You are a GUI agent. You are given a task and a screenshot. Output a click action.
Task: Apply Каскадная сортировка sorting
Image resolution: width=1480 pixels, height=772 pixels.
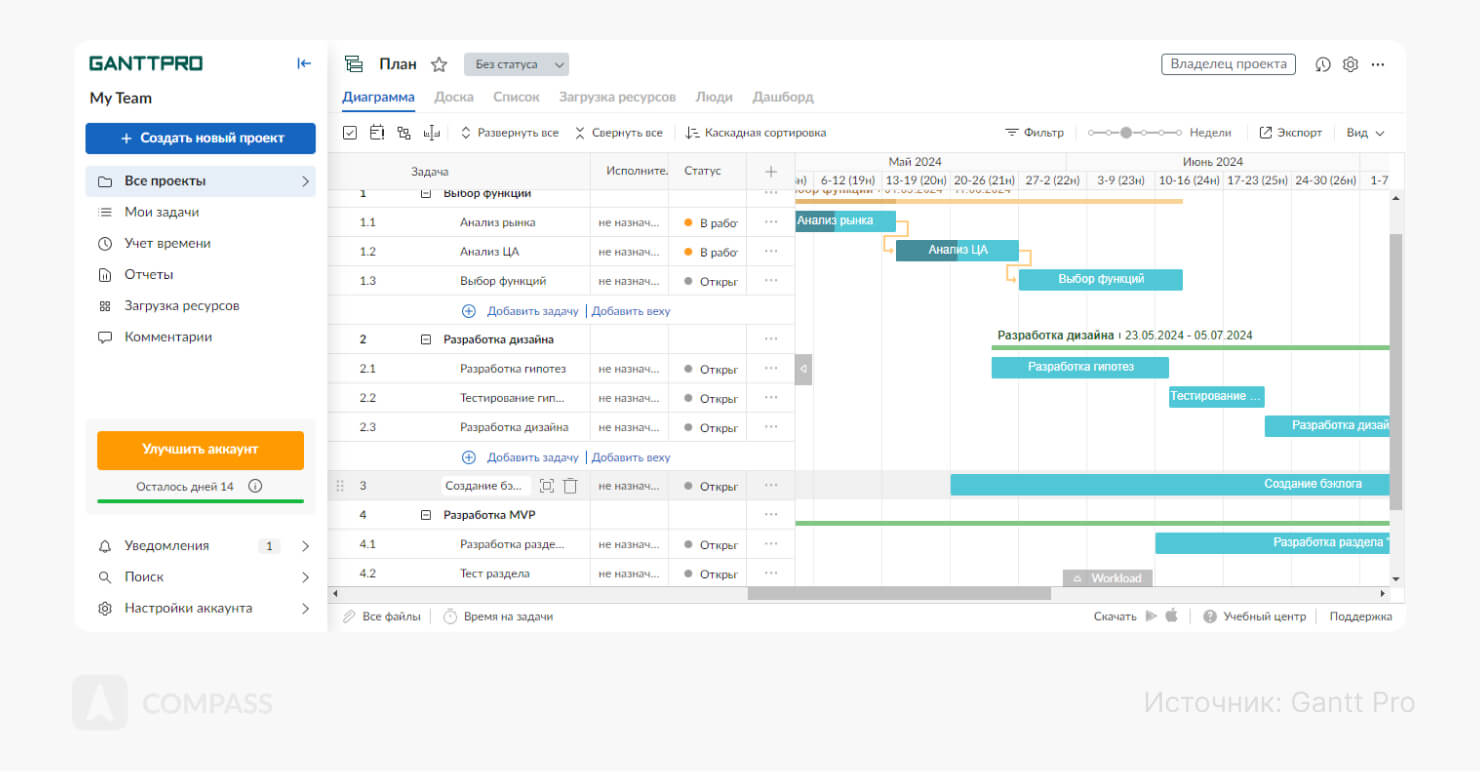click(756, 133)
